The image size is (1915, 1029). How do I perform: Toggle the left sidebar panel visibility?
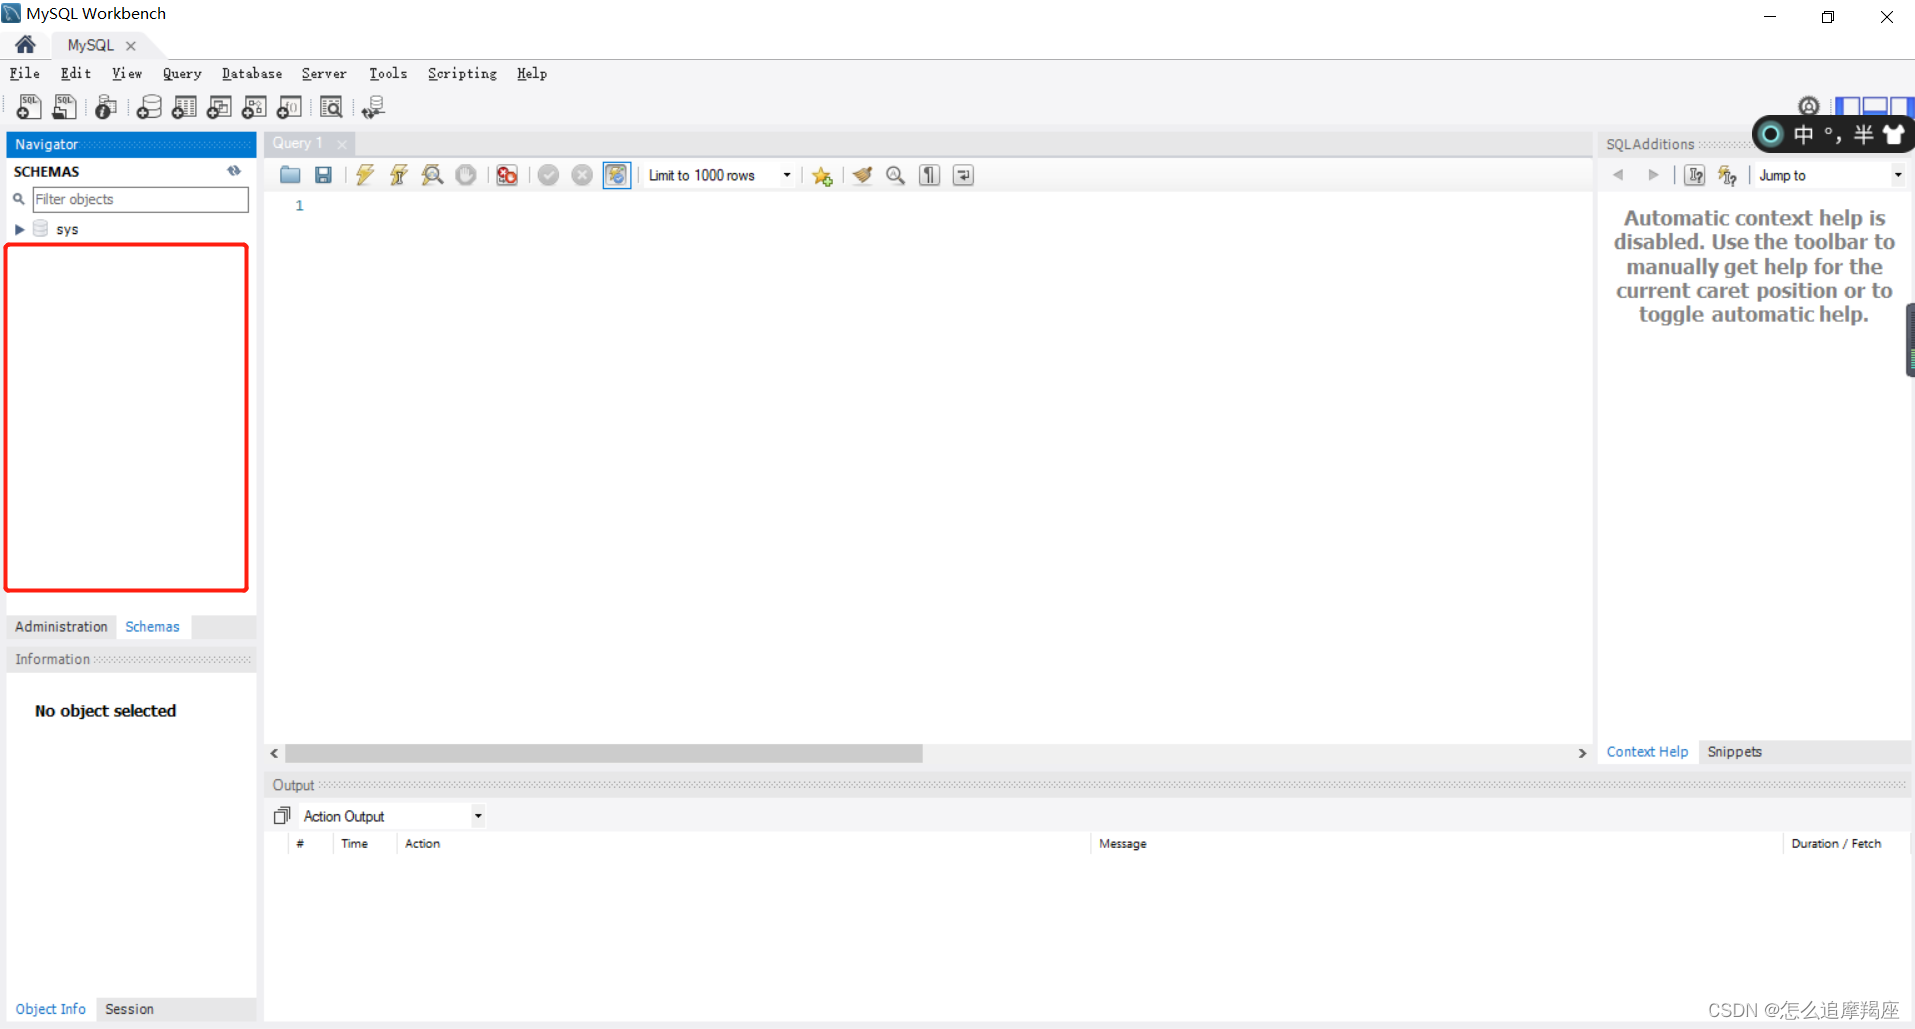click(x=1848, y=106)
